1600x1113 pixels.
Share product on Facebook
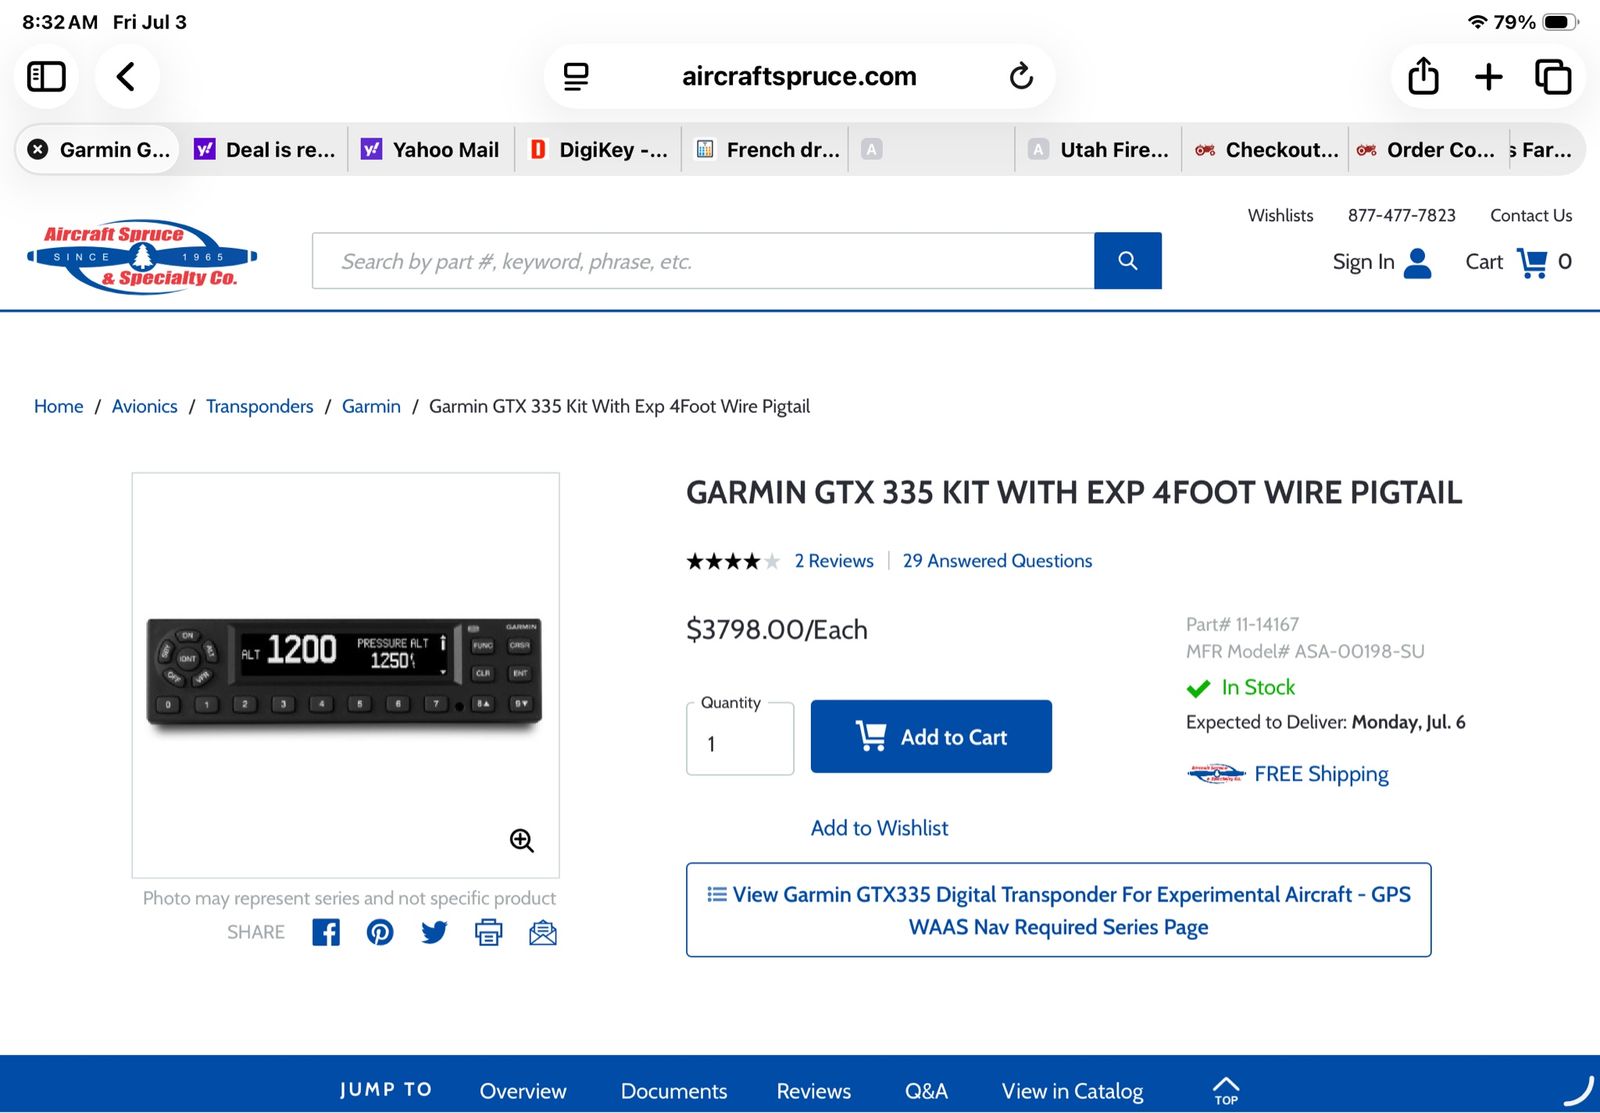[x=326, y=932]
